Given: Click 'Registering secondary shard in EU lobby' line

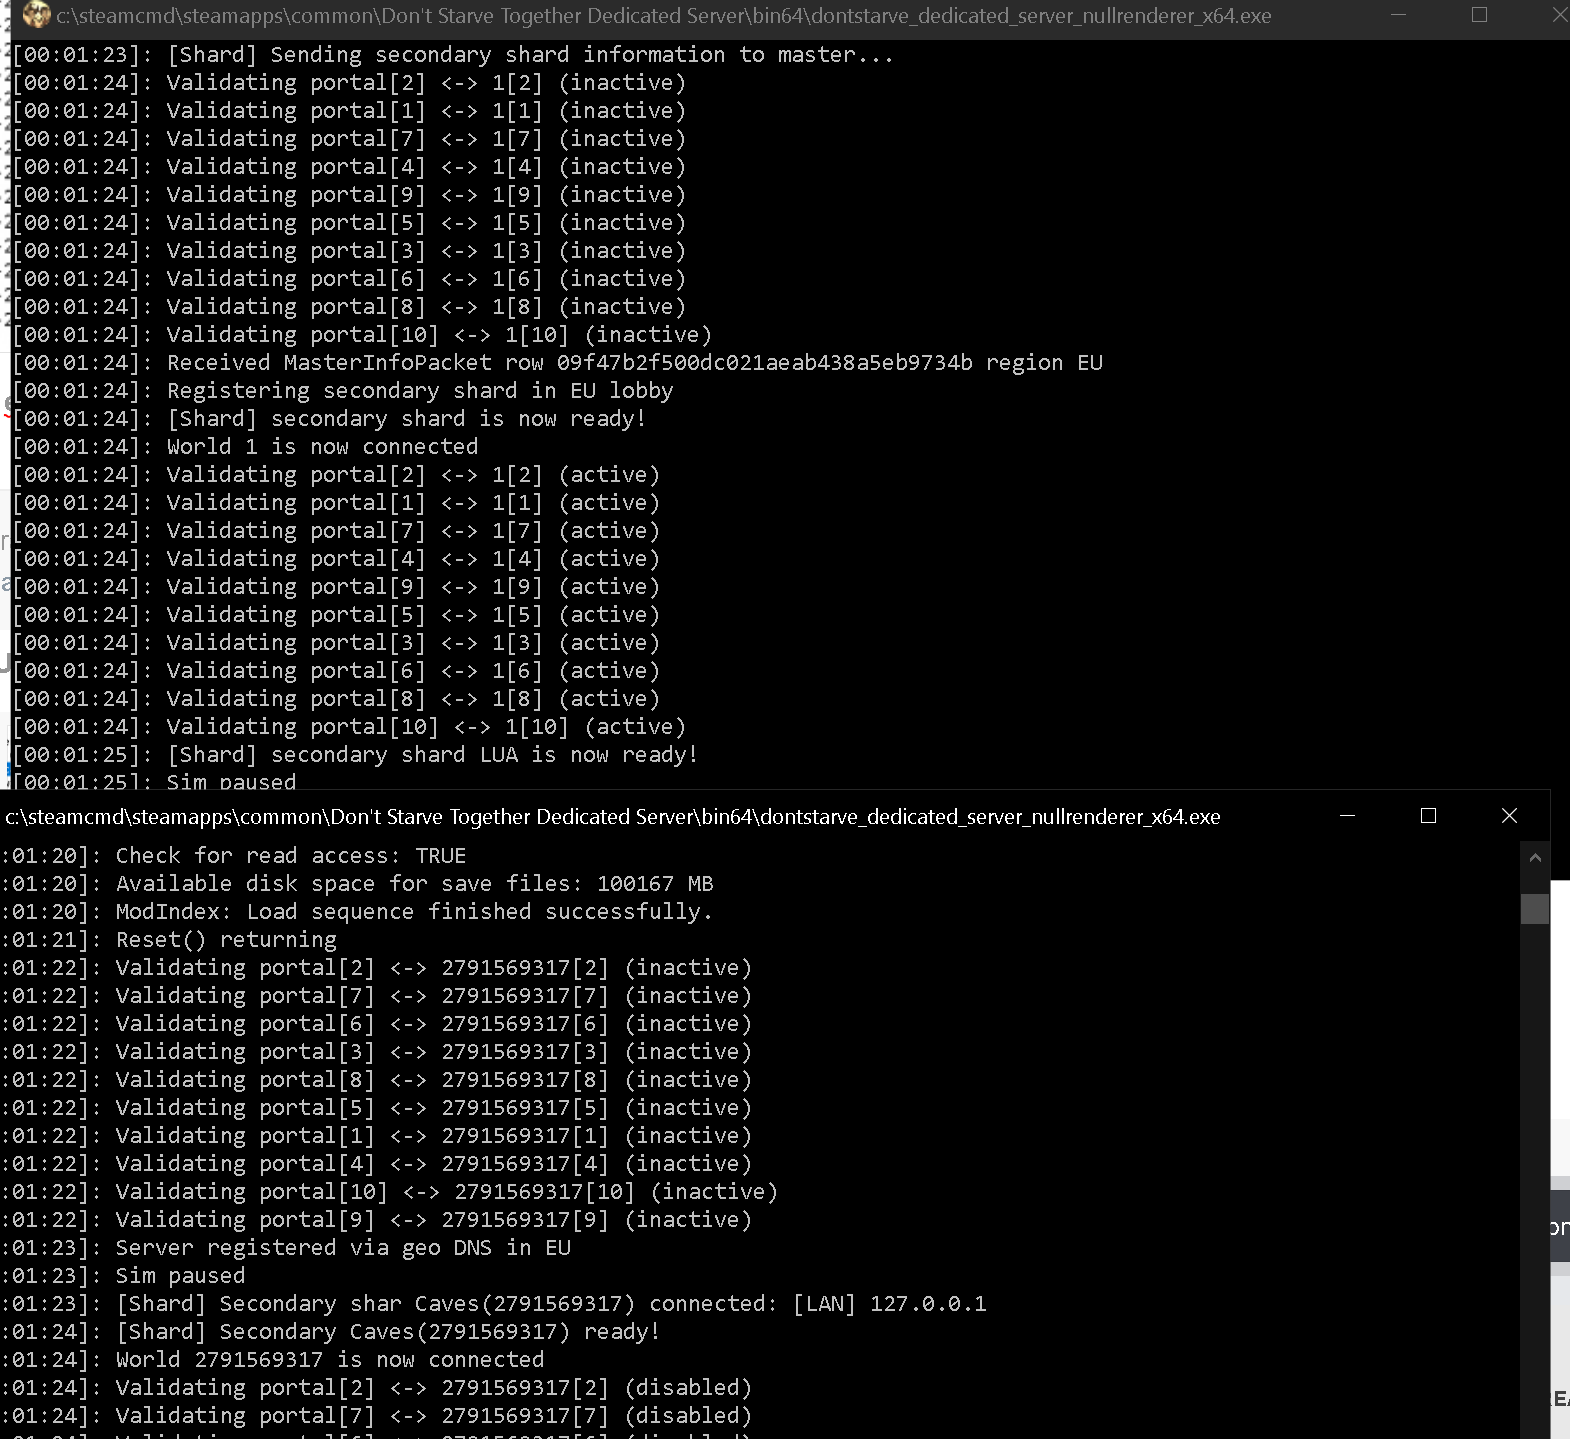Looking at the screenshot, I should (343, 391).
